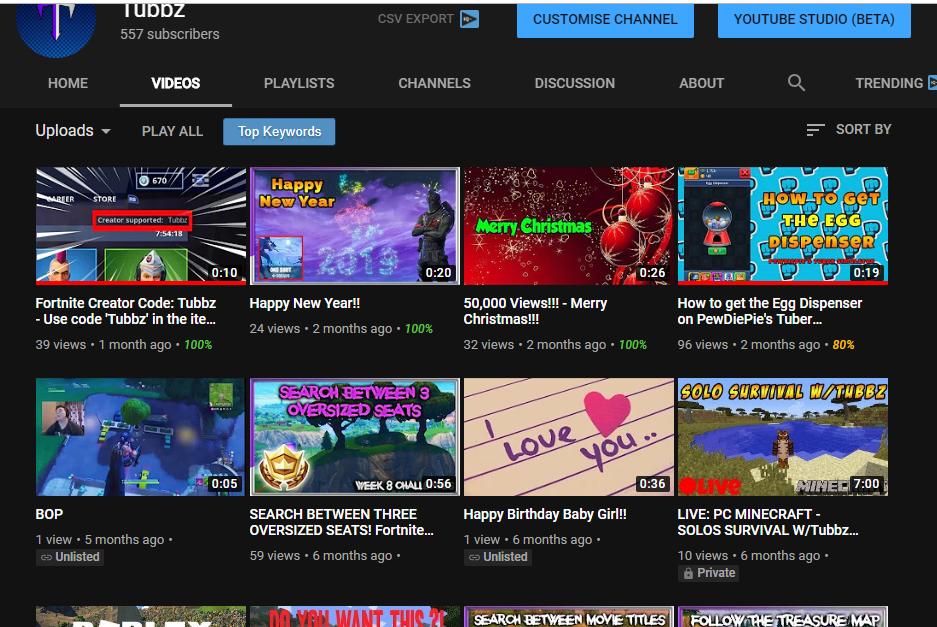Image resolution: width=937 pixels, height=627 pixels.
Task: Click '50,000 Views!!! - Merry Christmas!!!' title
Action: pos(535,311)
